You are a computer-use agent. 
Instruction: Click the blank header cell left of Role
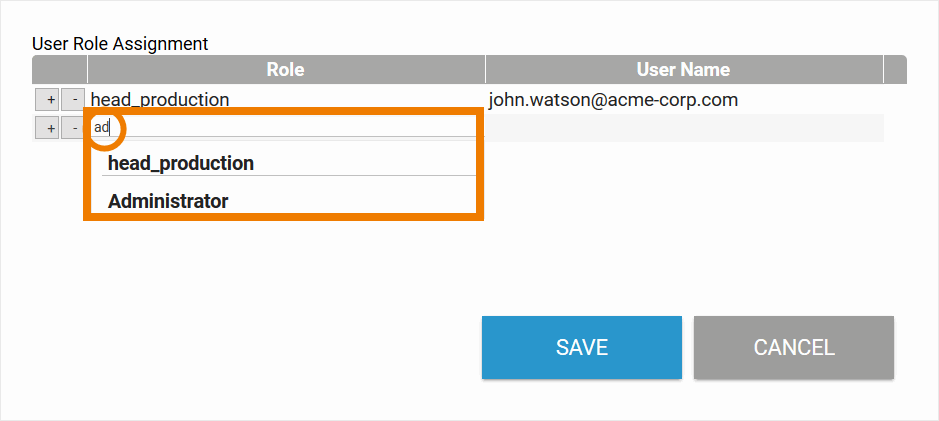(x=59, y=70)
